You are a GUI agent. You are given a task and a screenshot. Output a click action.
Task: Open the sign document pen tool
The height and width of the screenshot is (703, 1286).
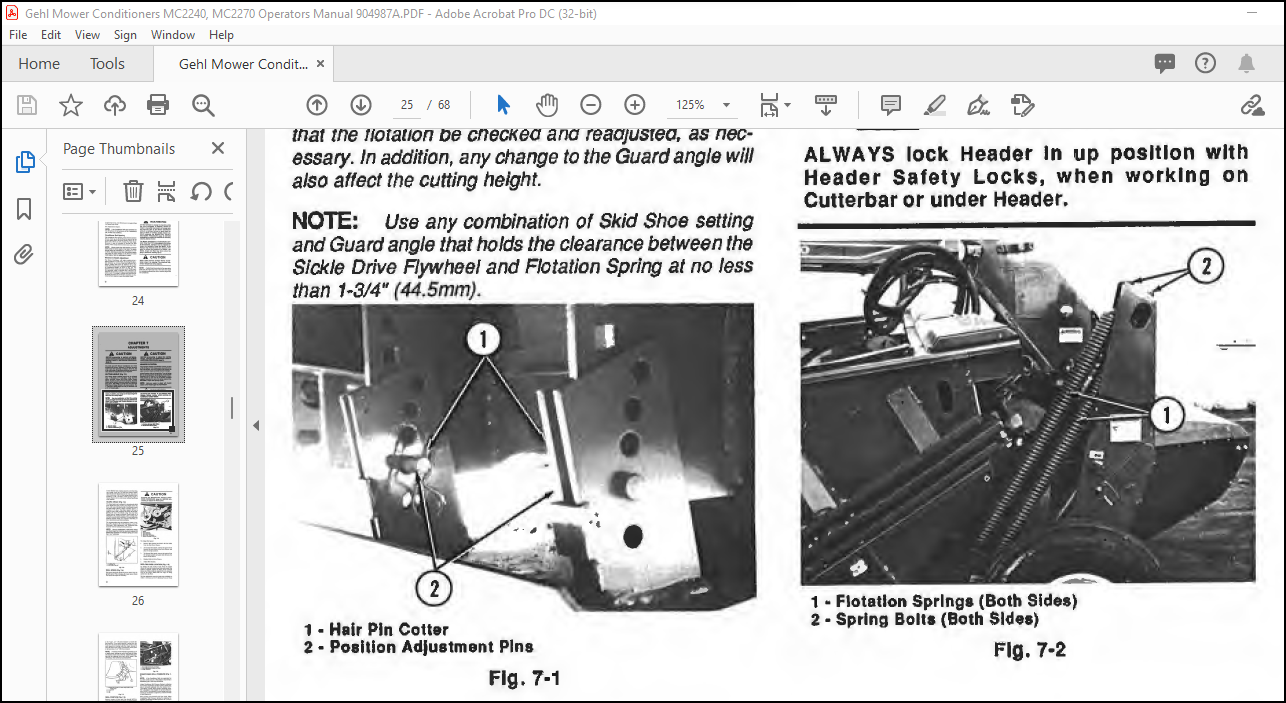(x=979, y=105)
